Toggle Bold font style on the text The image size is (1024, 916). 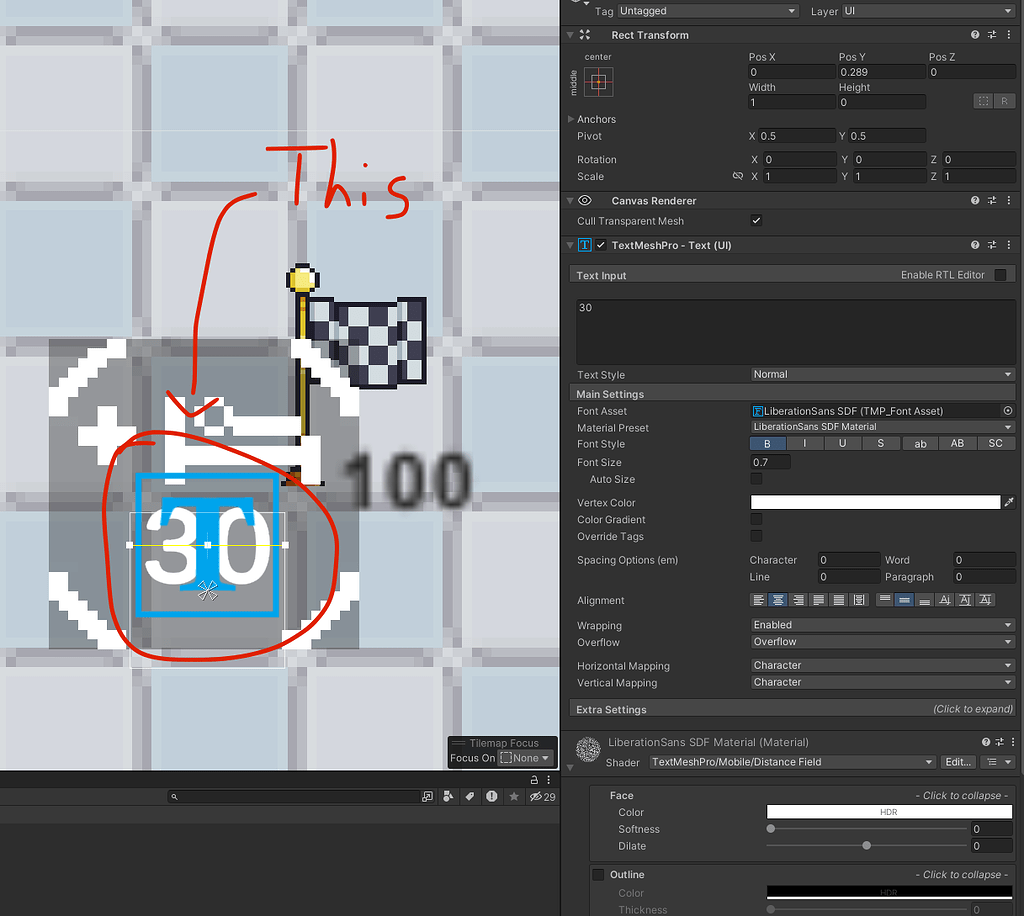click(767, 443)
